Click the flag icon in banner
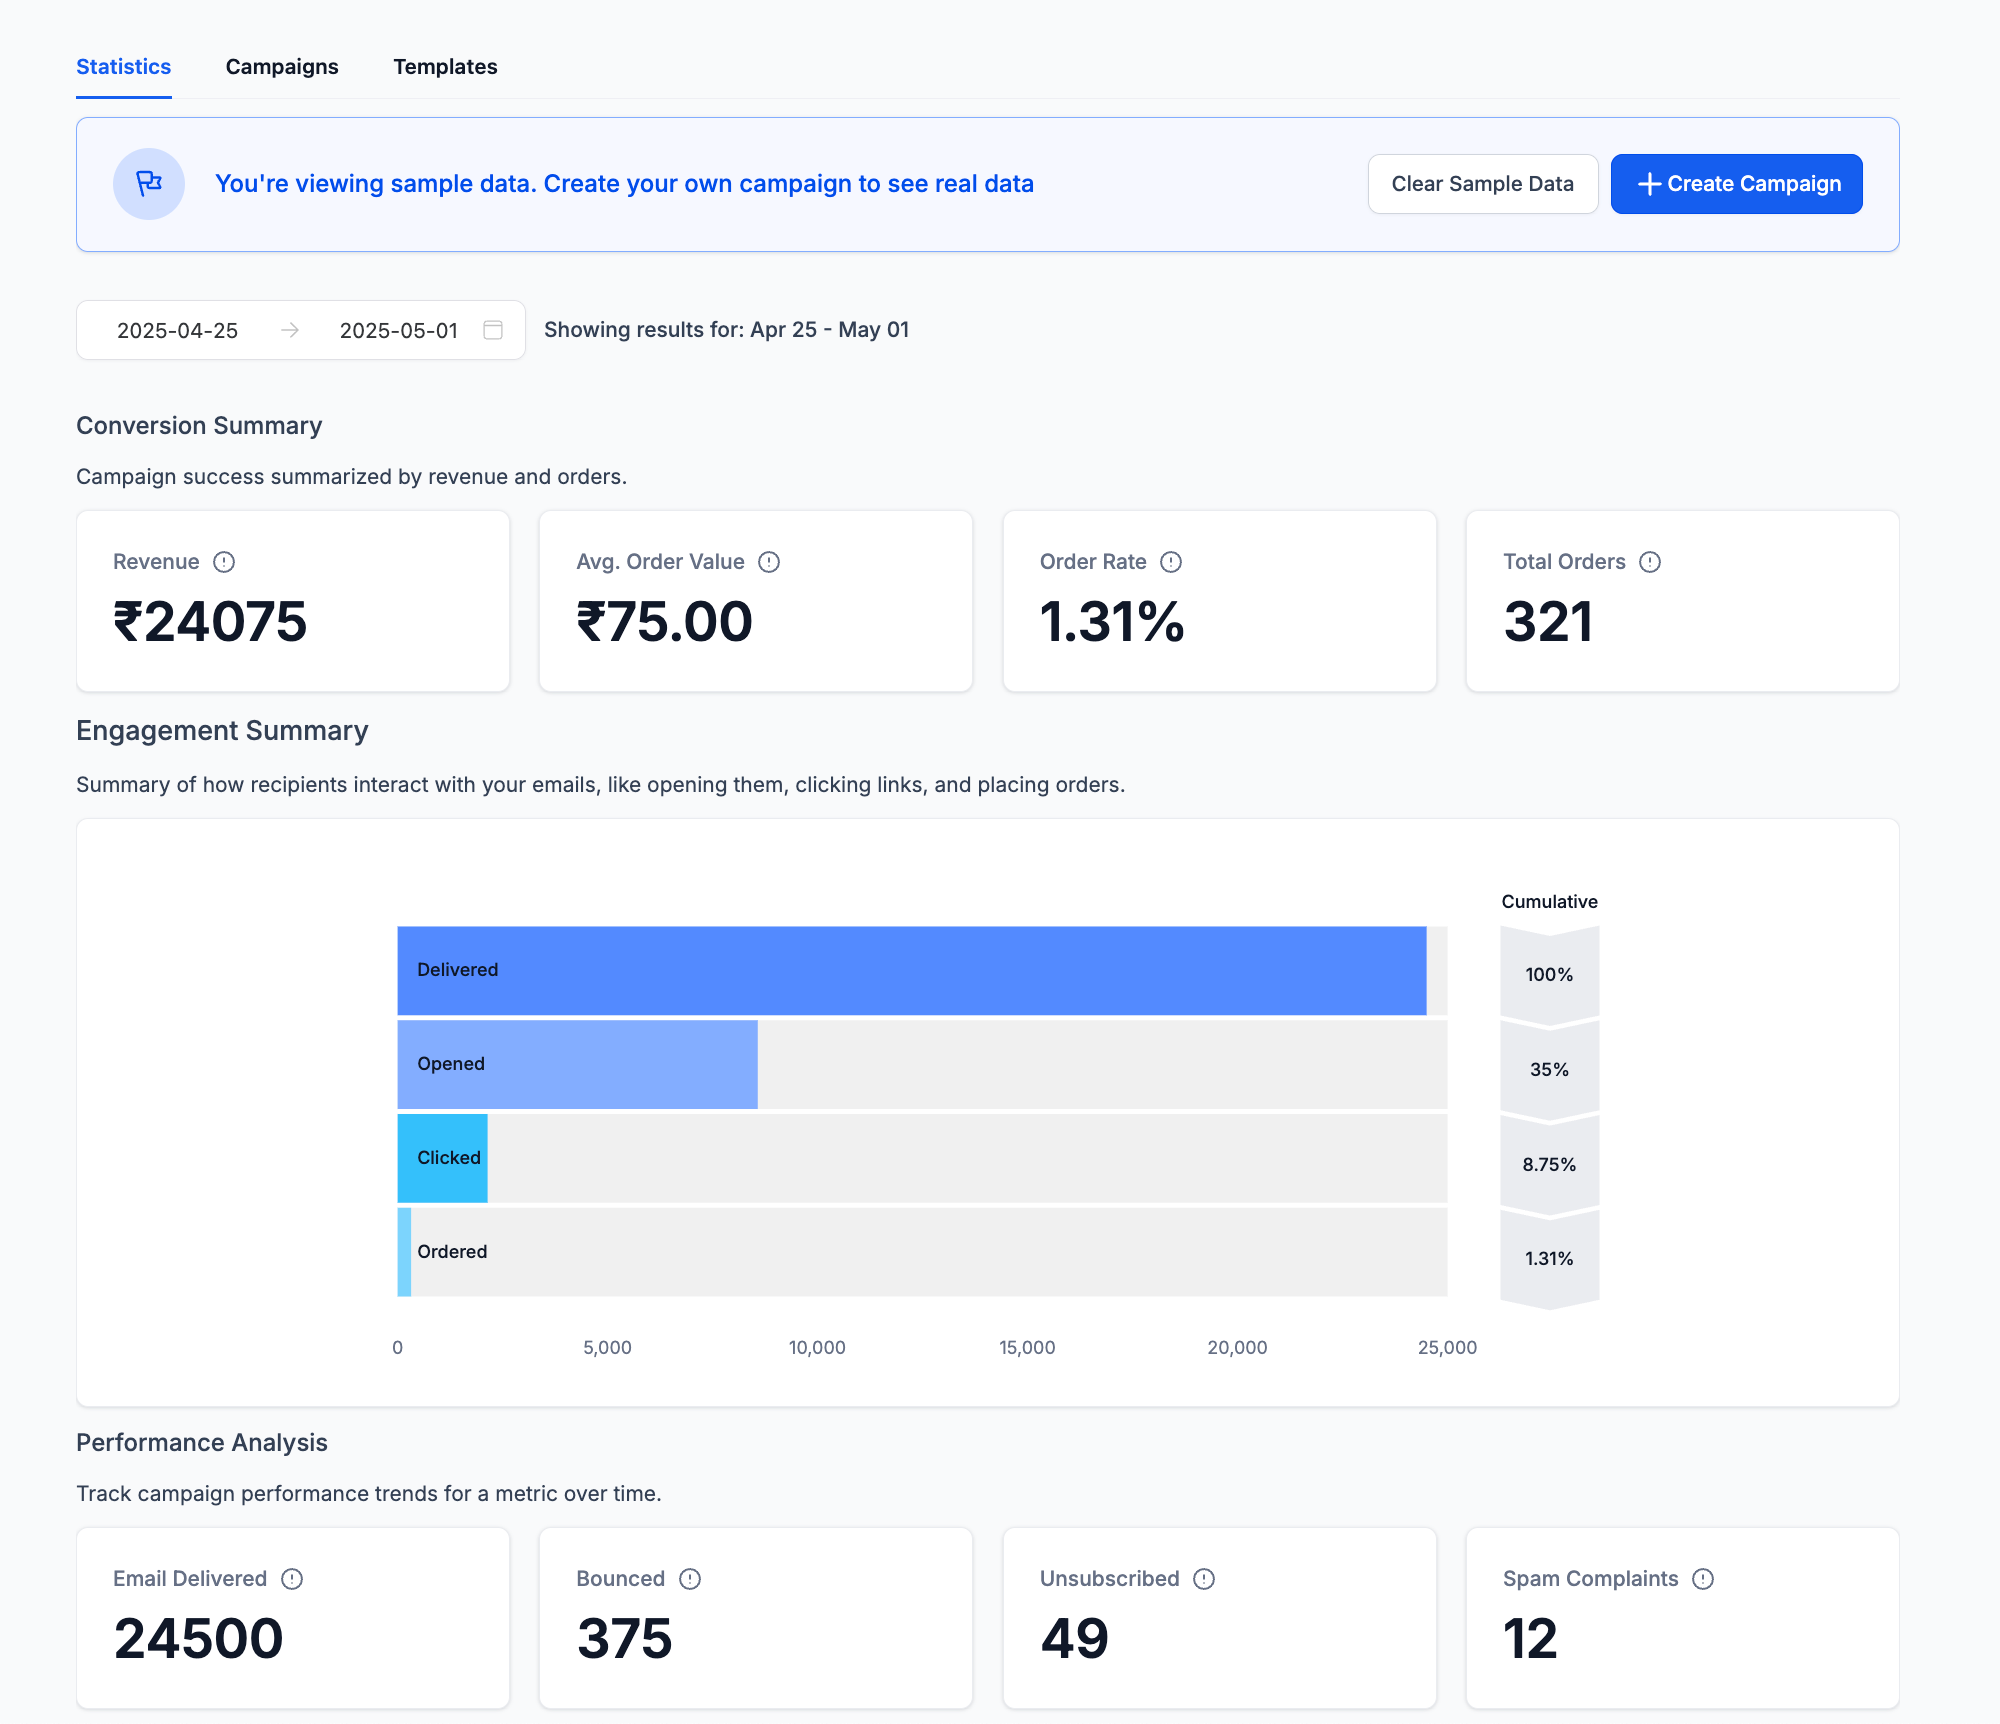 149,184
